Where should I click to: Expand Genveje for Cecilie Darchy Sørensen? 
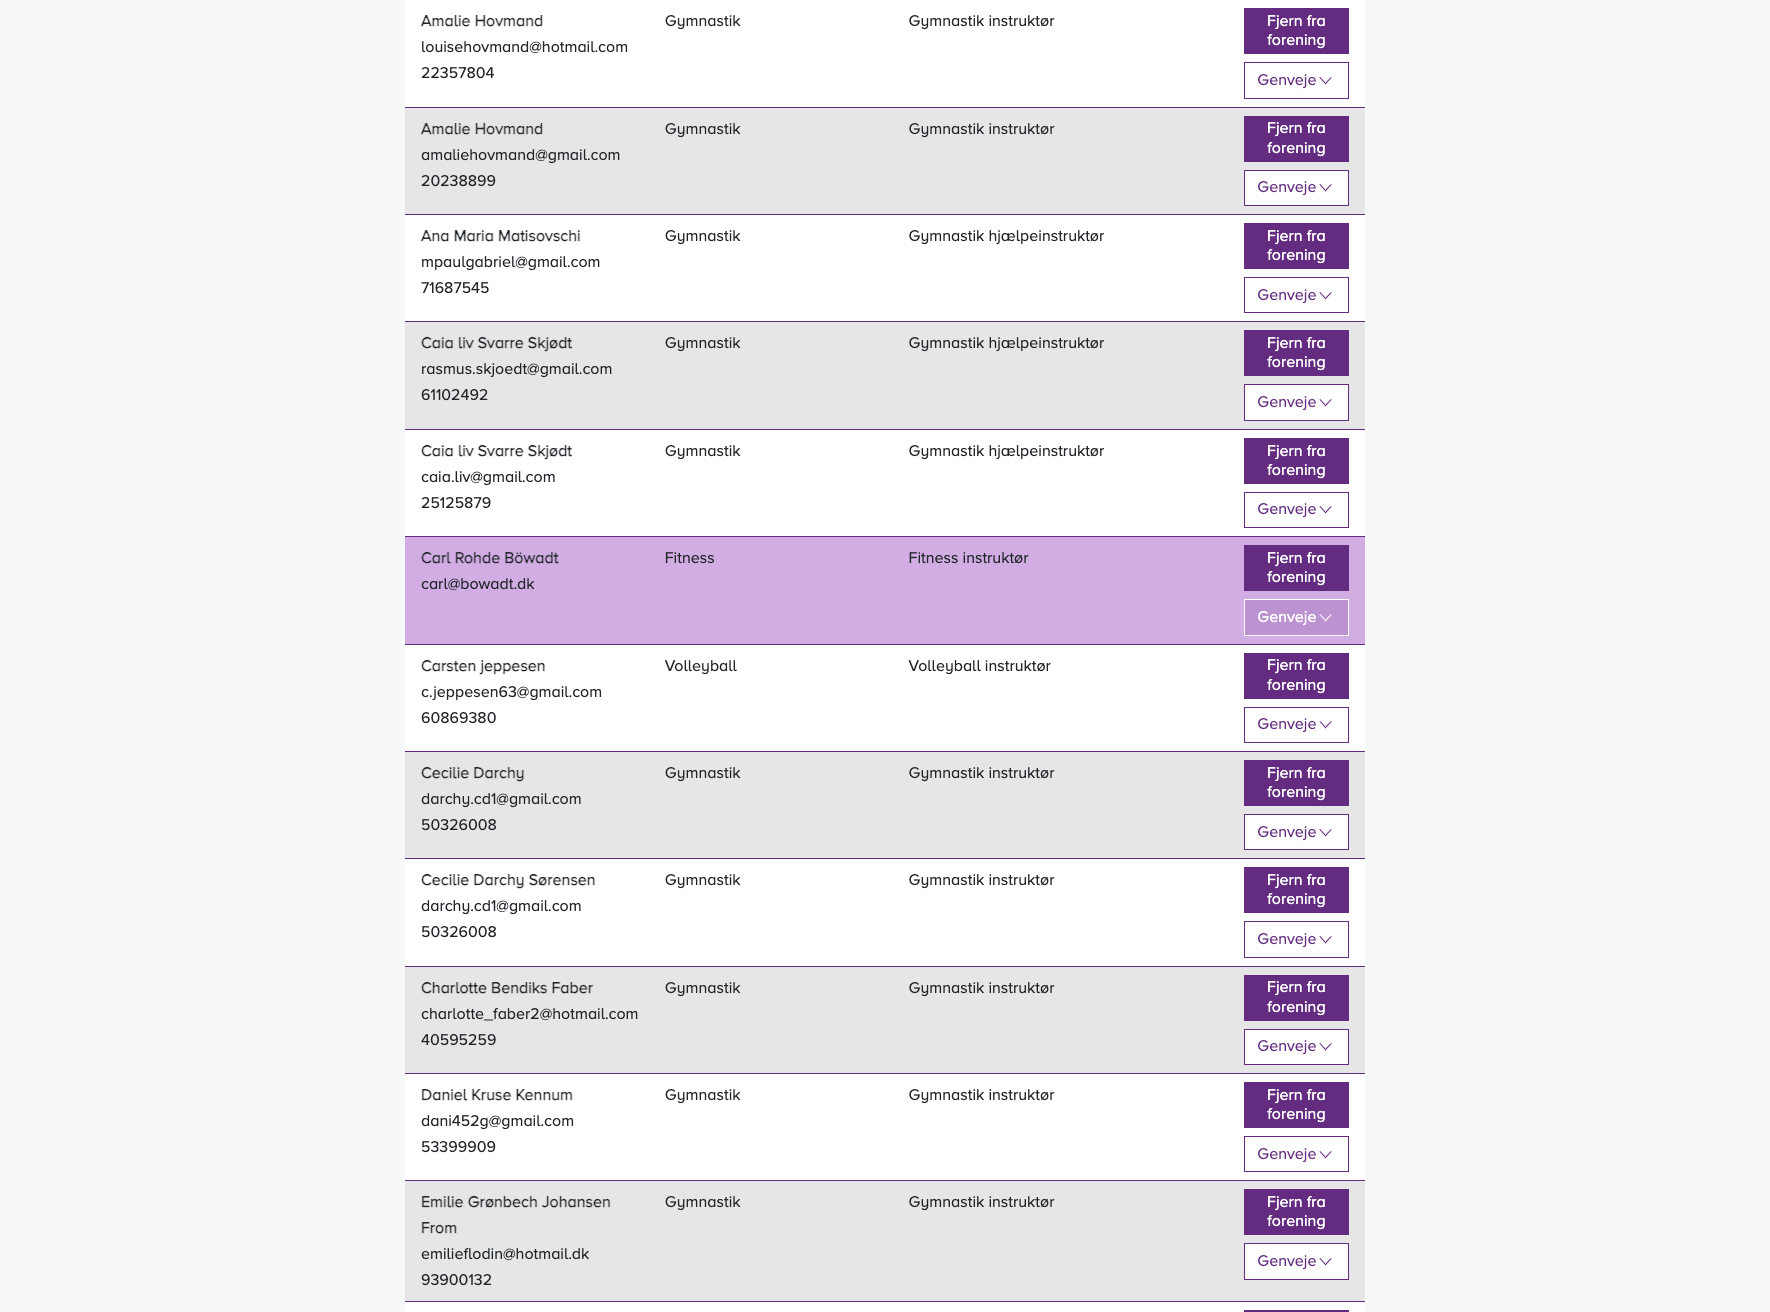(1296, 939)
